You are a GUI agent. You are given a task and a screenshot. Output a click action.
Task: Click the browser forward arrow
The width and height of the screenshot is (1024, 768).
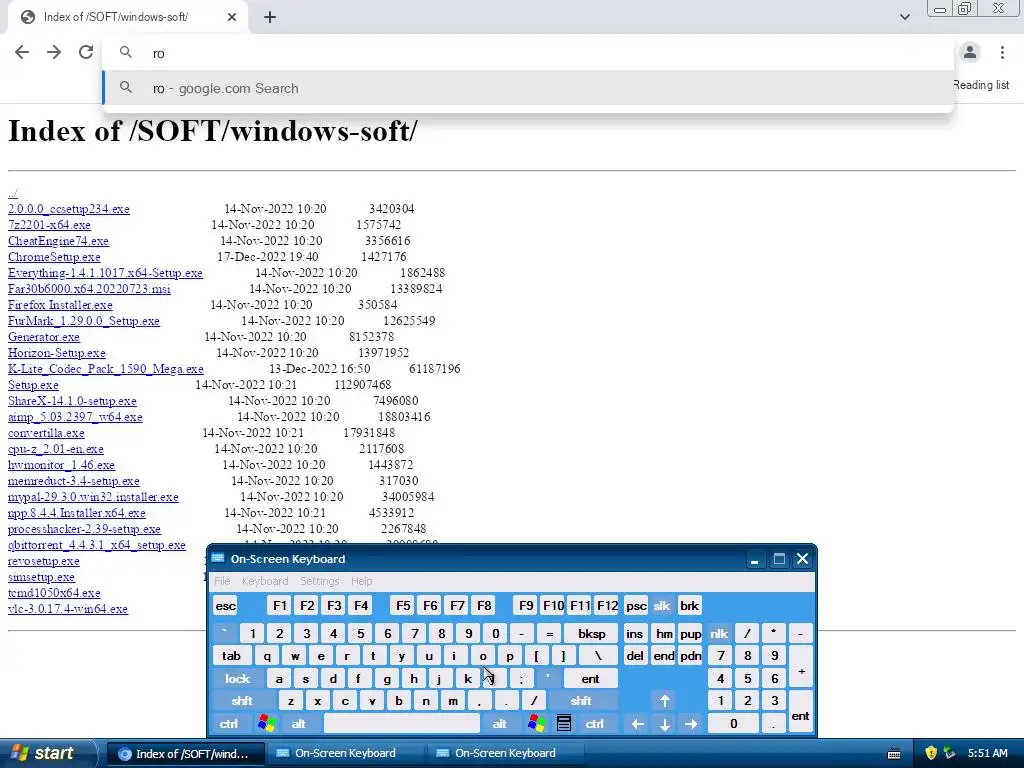pos(54,52)
